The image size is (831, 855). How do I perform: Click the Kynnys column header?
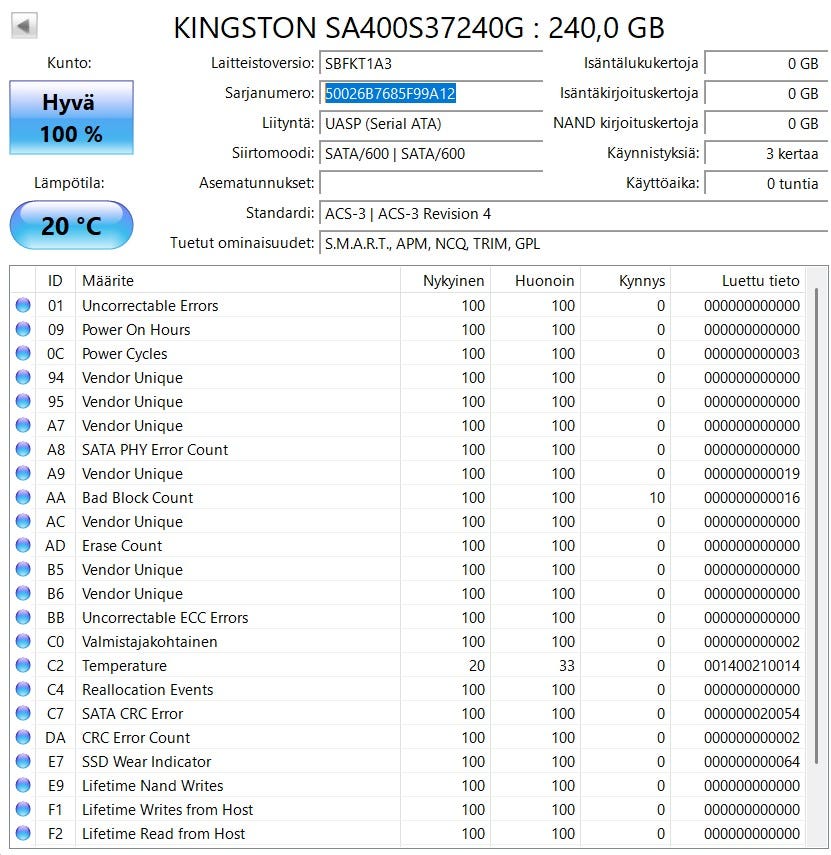coord(625,280)
